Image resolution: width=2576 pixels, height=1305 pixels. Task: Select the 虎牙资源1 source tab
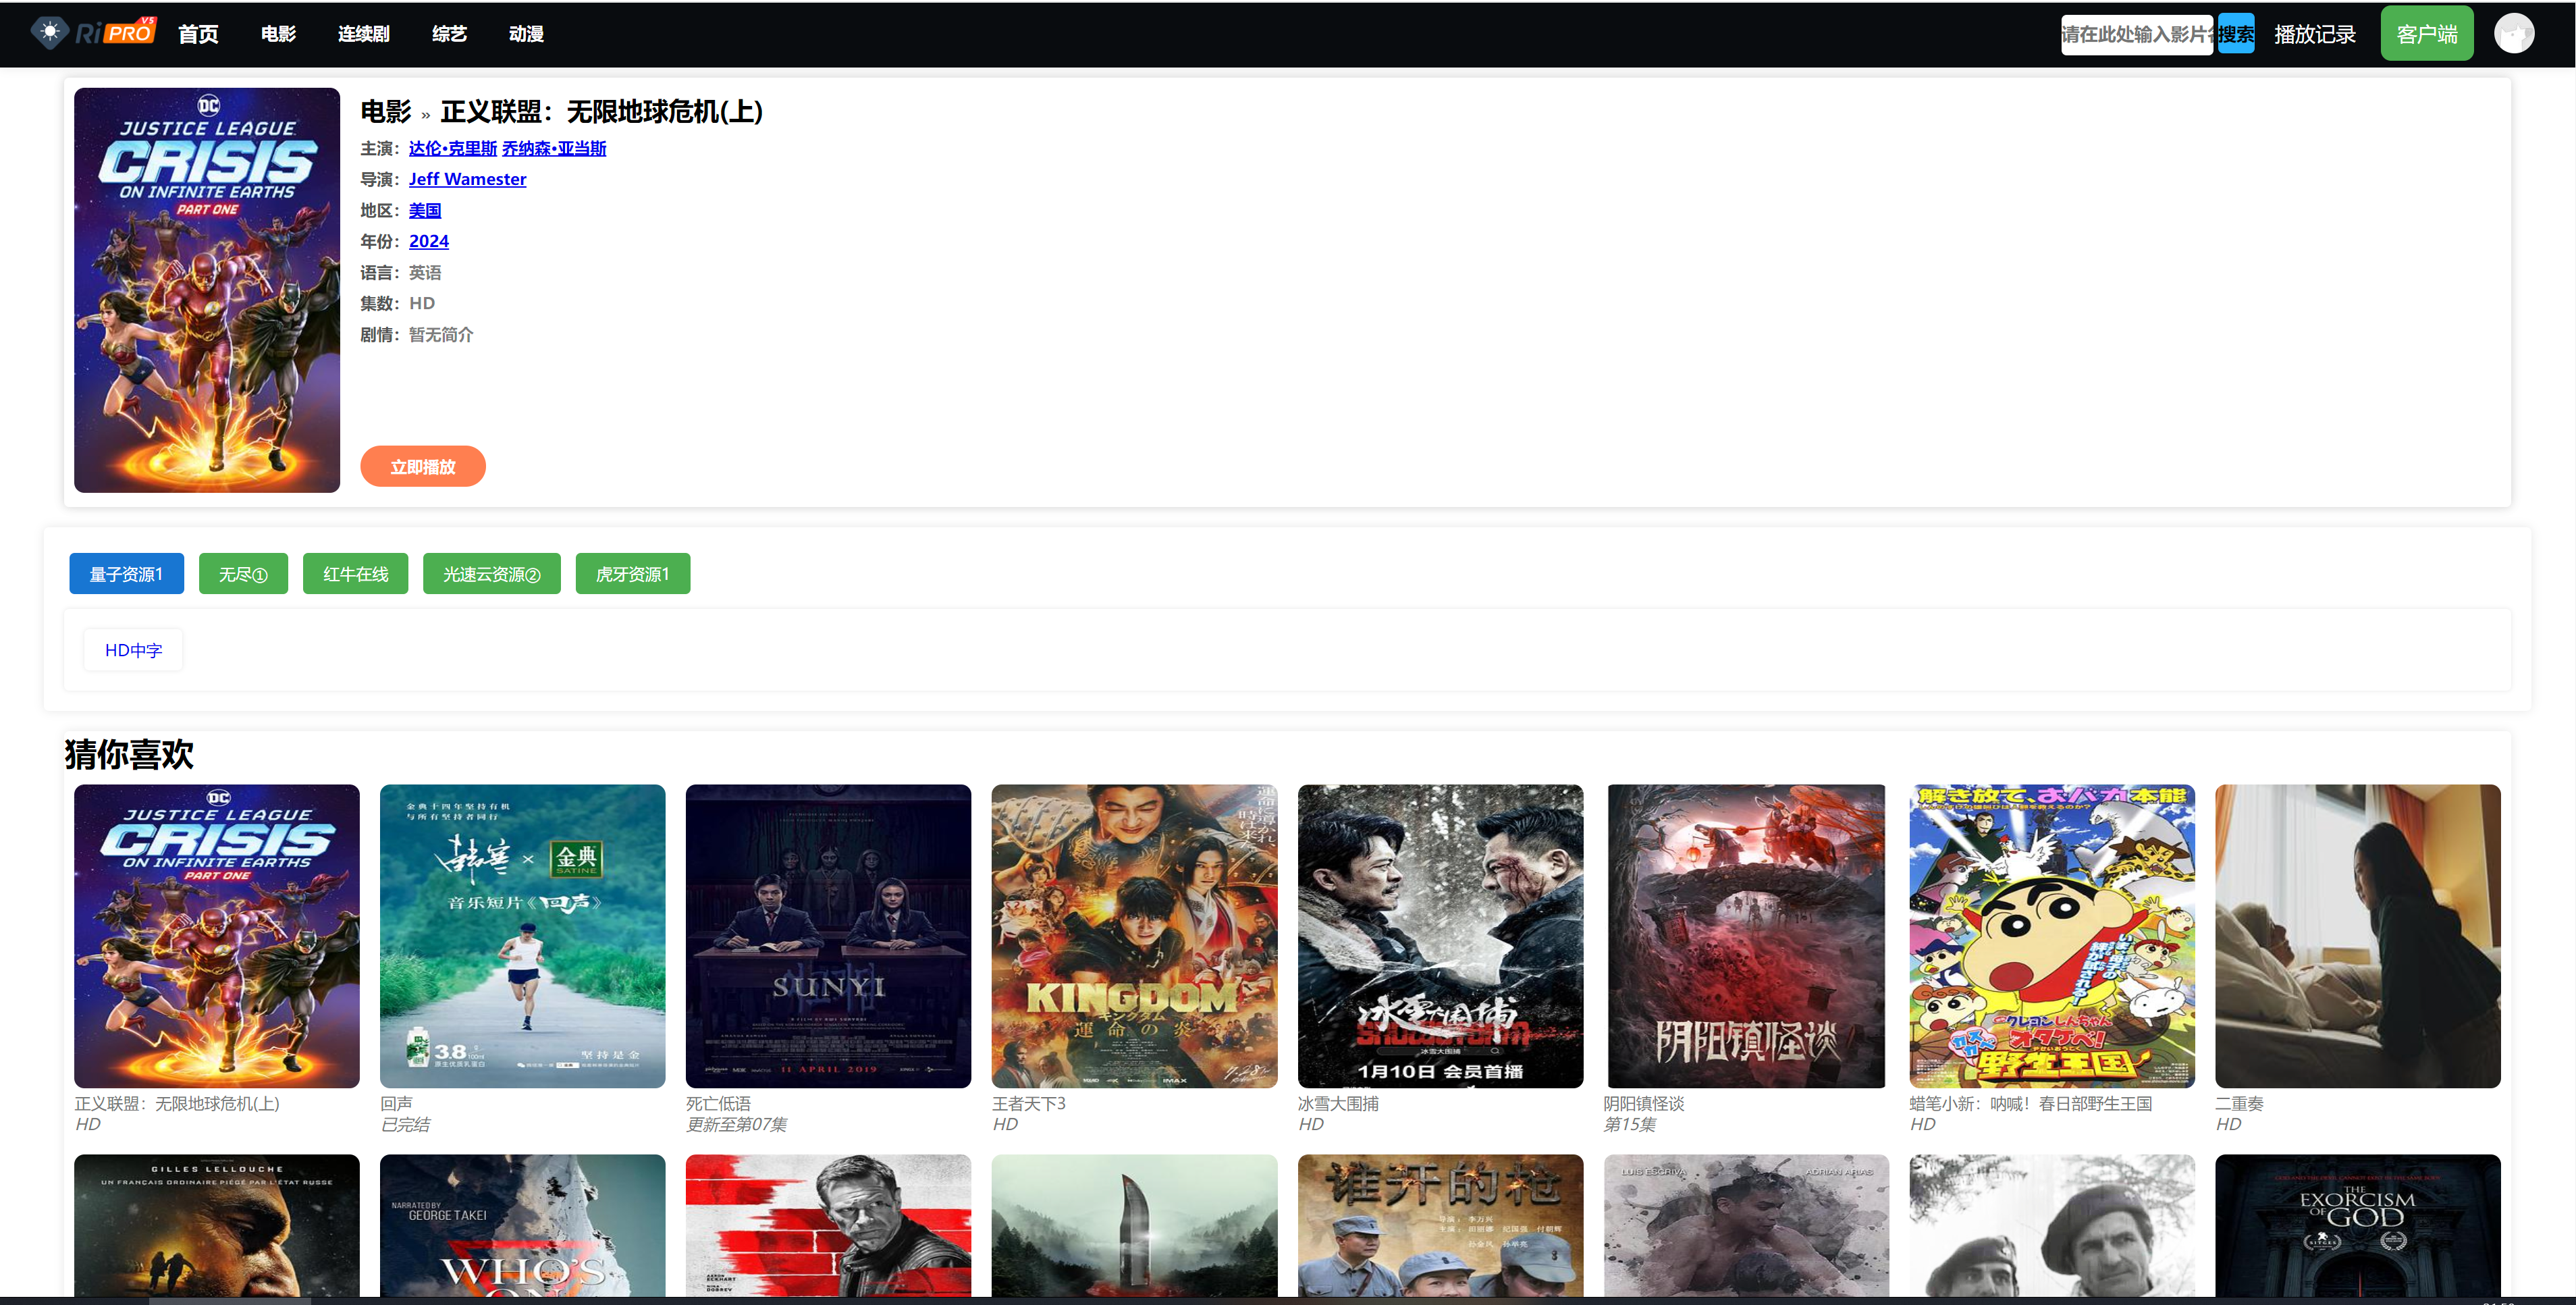632,574
